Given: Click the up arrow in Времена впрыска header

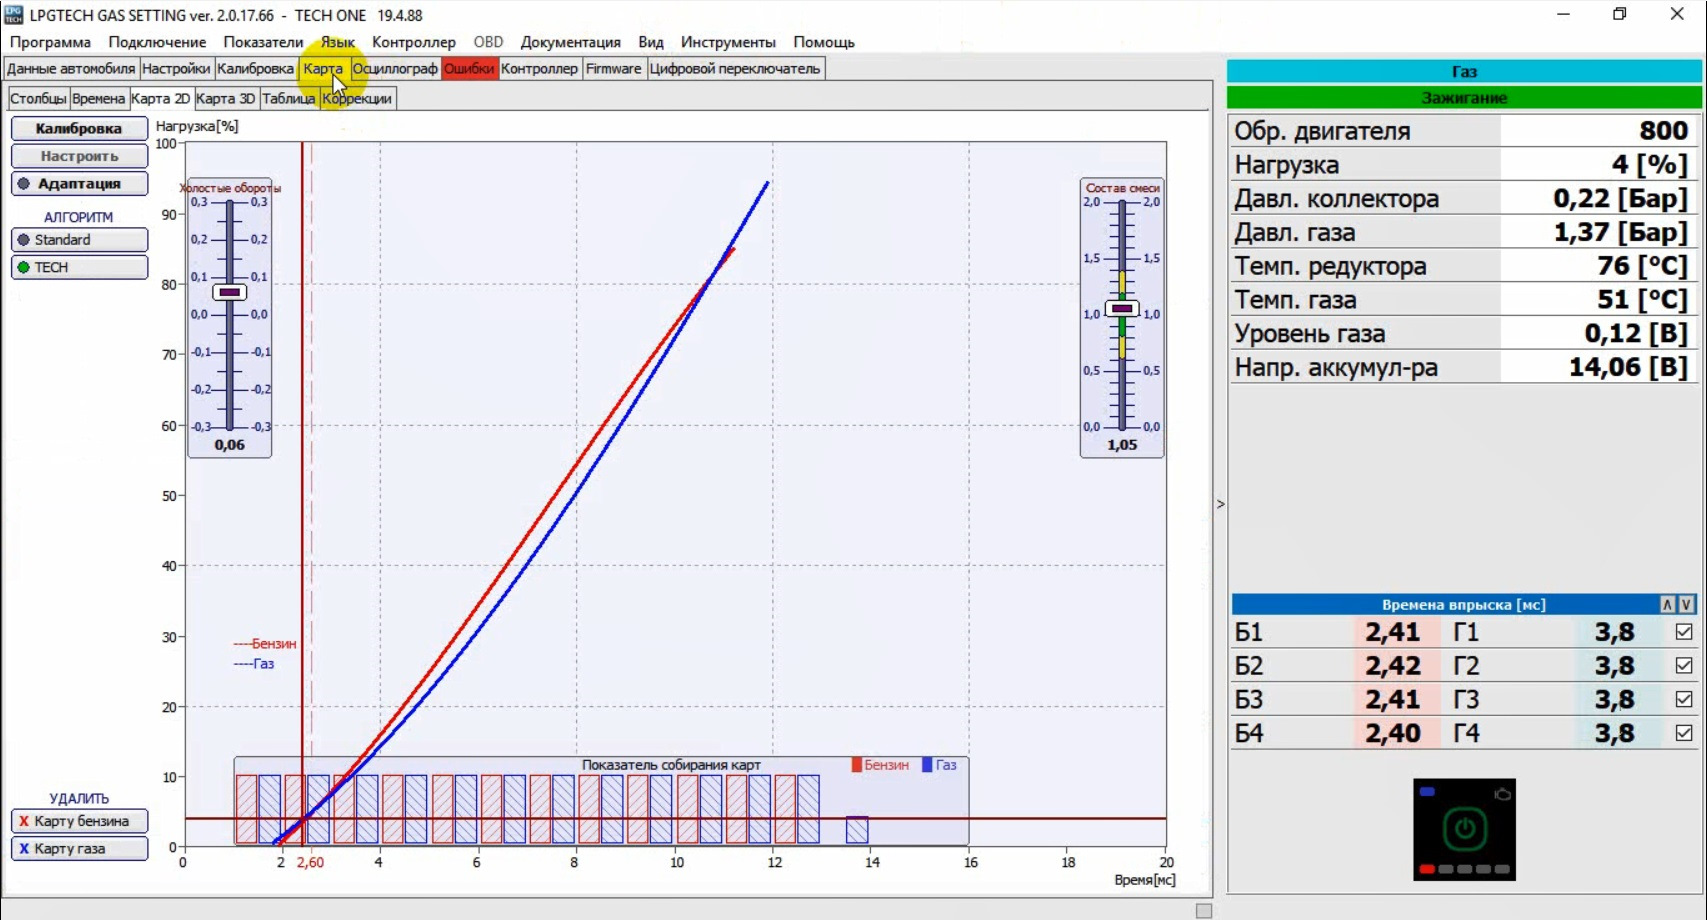Looking at the screenshot, I should (1667, 604).
